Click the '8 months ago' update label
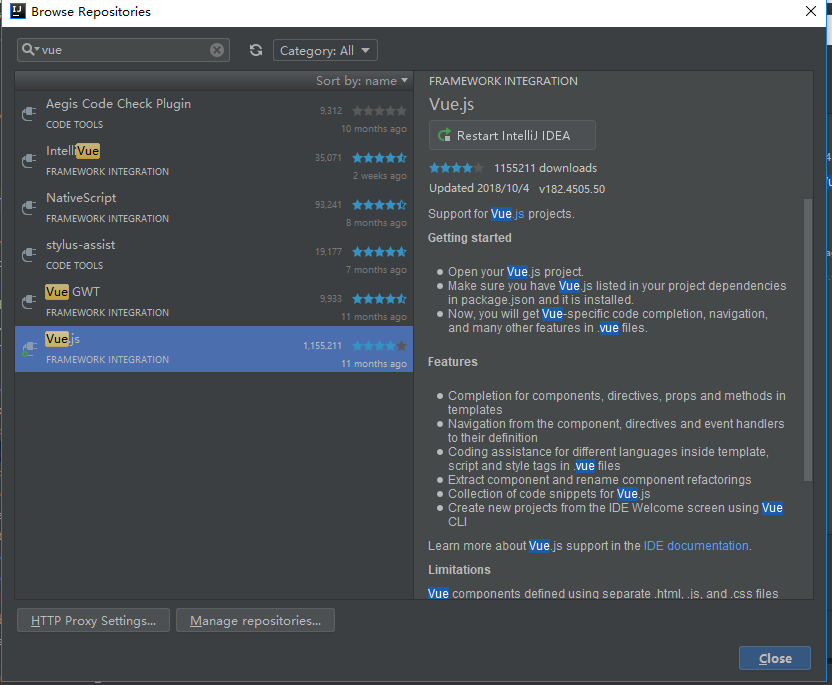 pos(376,223)
